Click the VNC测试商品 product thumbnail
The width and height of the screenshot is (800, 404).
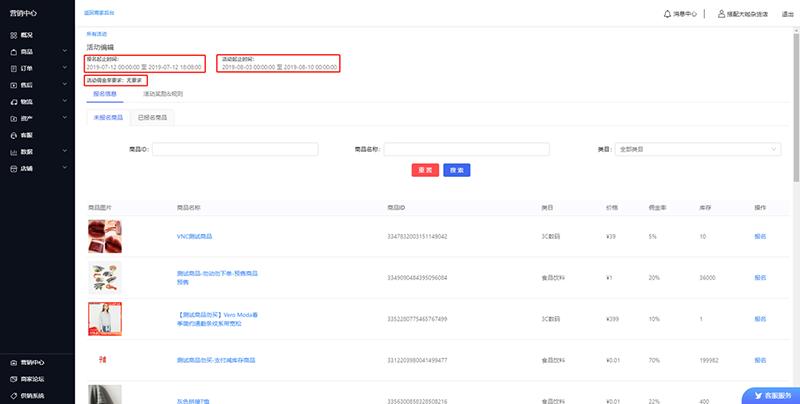pos(104,236)
